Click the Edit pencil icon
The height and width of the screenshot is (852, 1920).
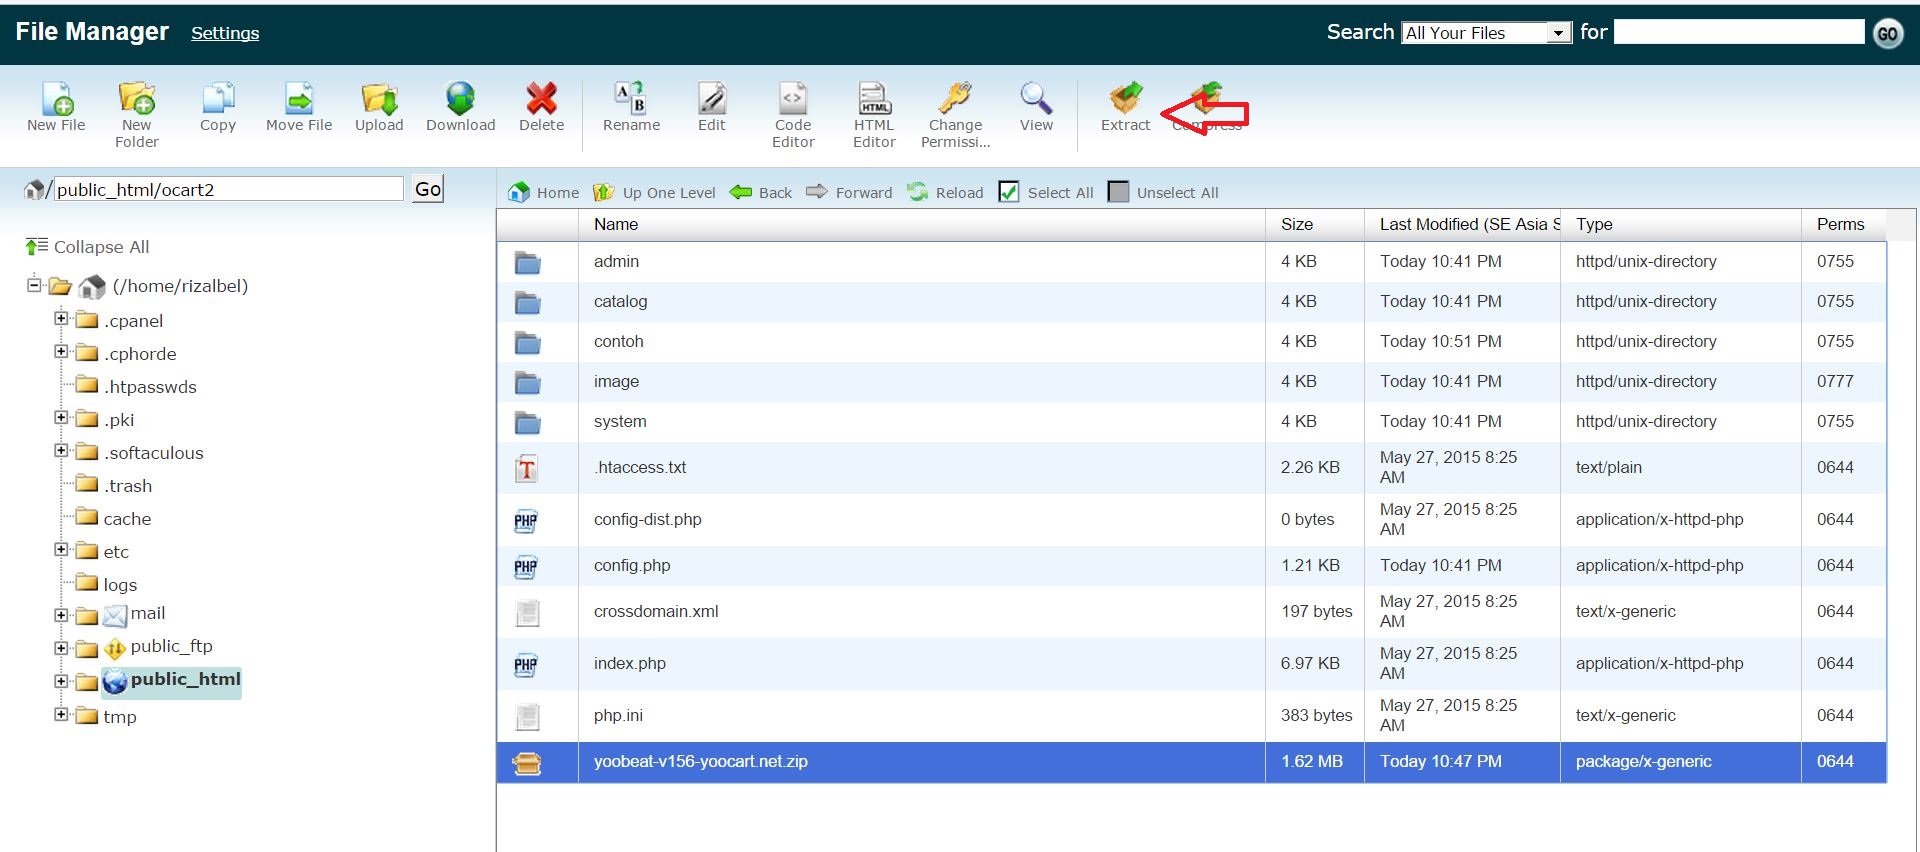pos(712,99)
